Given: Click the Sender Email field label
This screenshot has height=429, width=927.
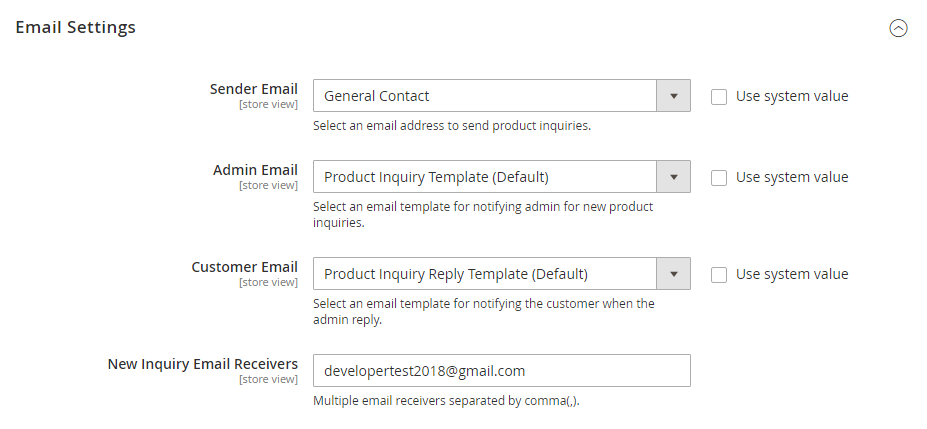Looking at the screenshot, I should [x=253, y=89].
